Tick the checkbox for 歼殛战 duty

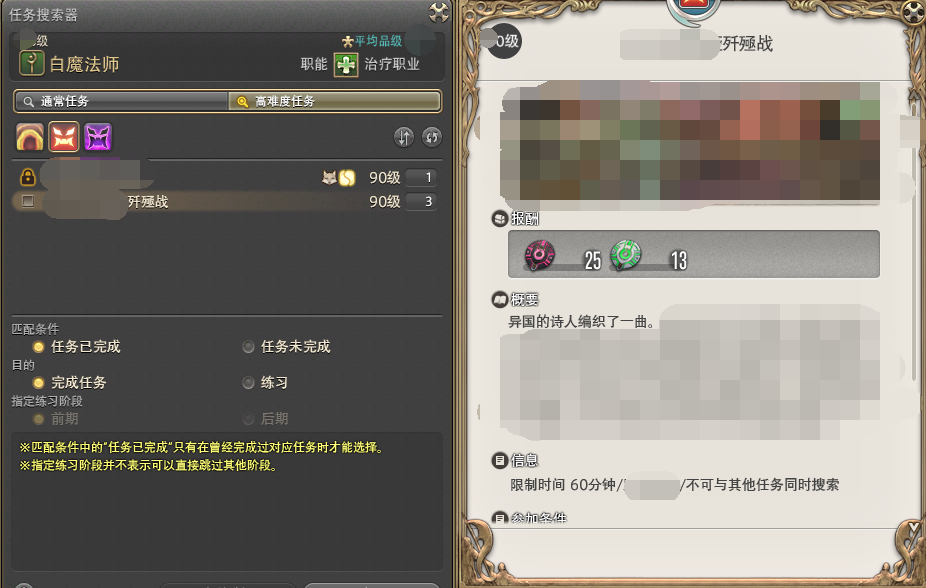pyautogui.click(x=28, y=201)
